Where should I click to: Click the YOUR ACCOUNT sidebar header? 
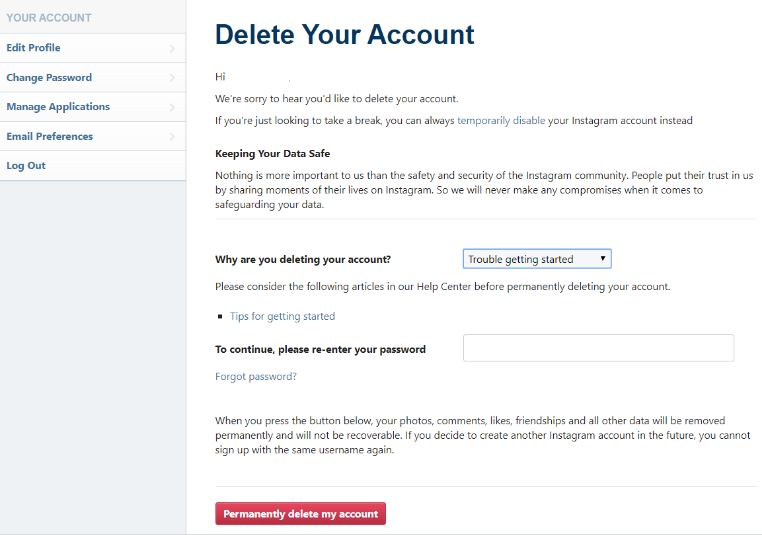(49, 18)
